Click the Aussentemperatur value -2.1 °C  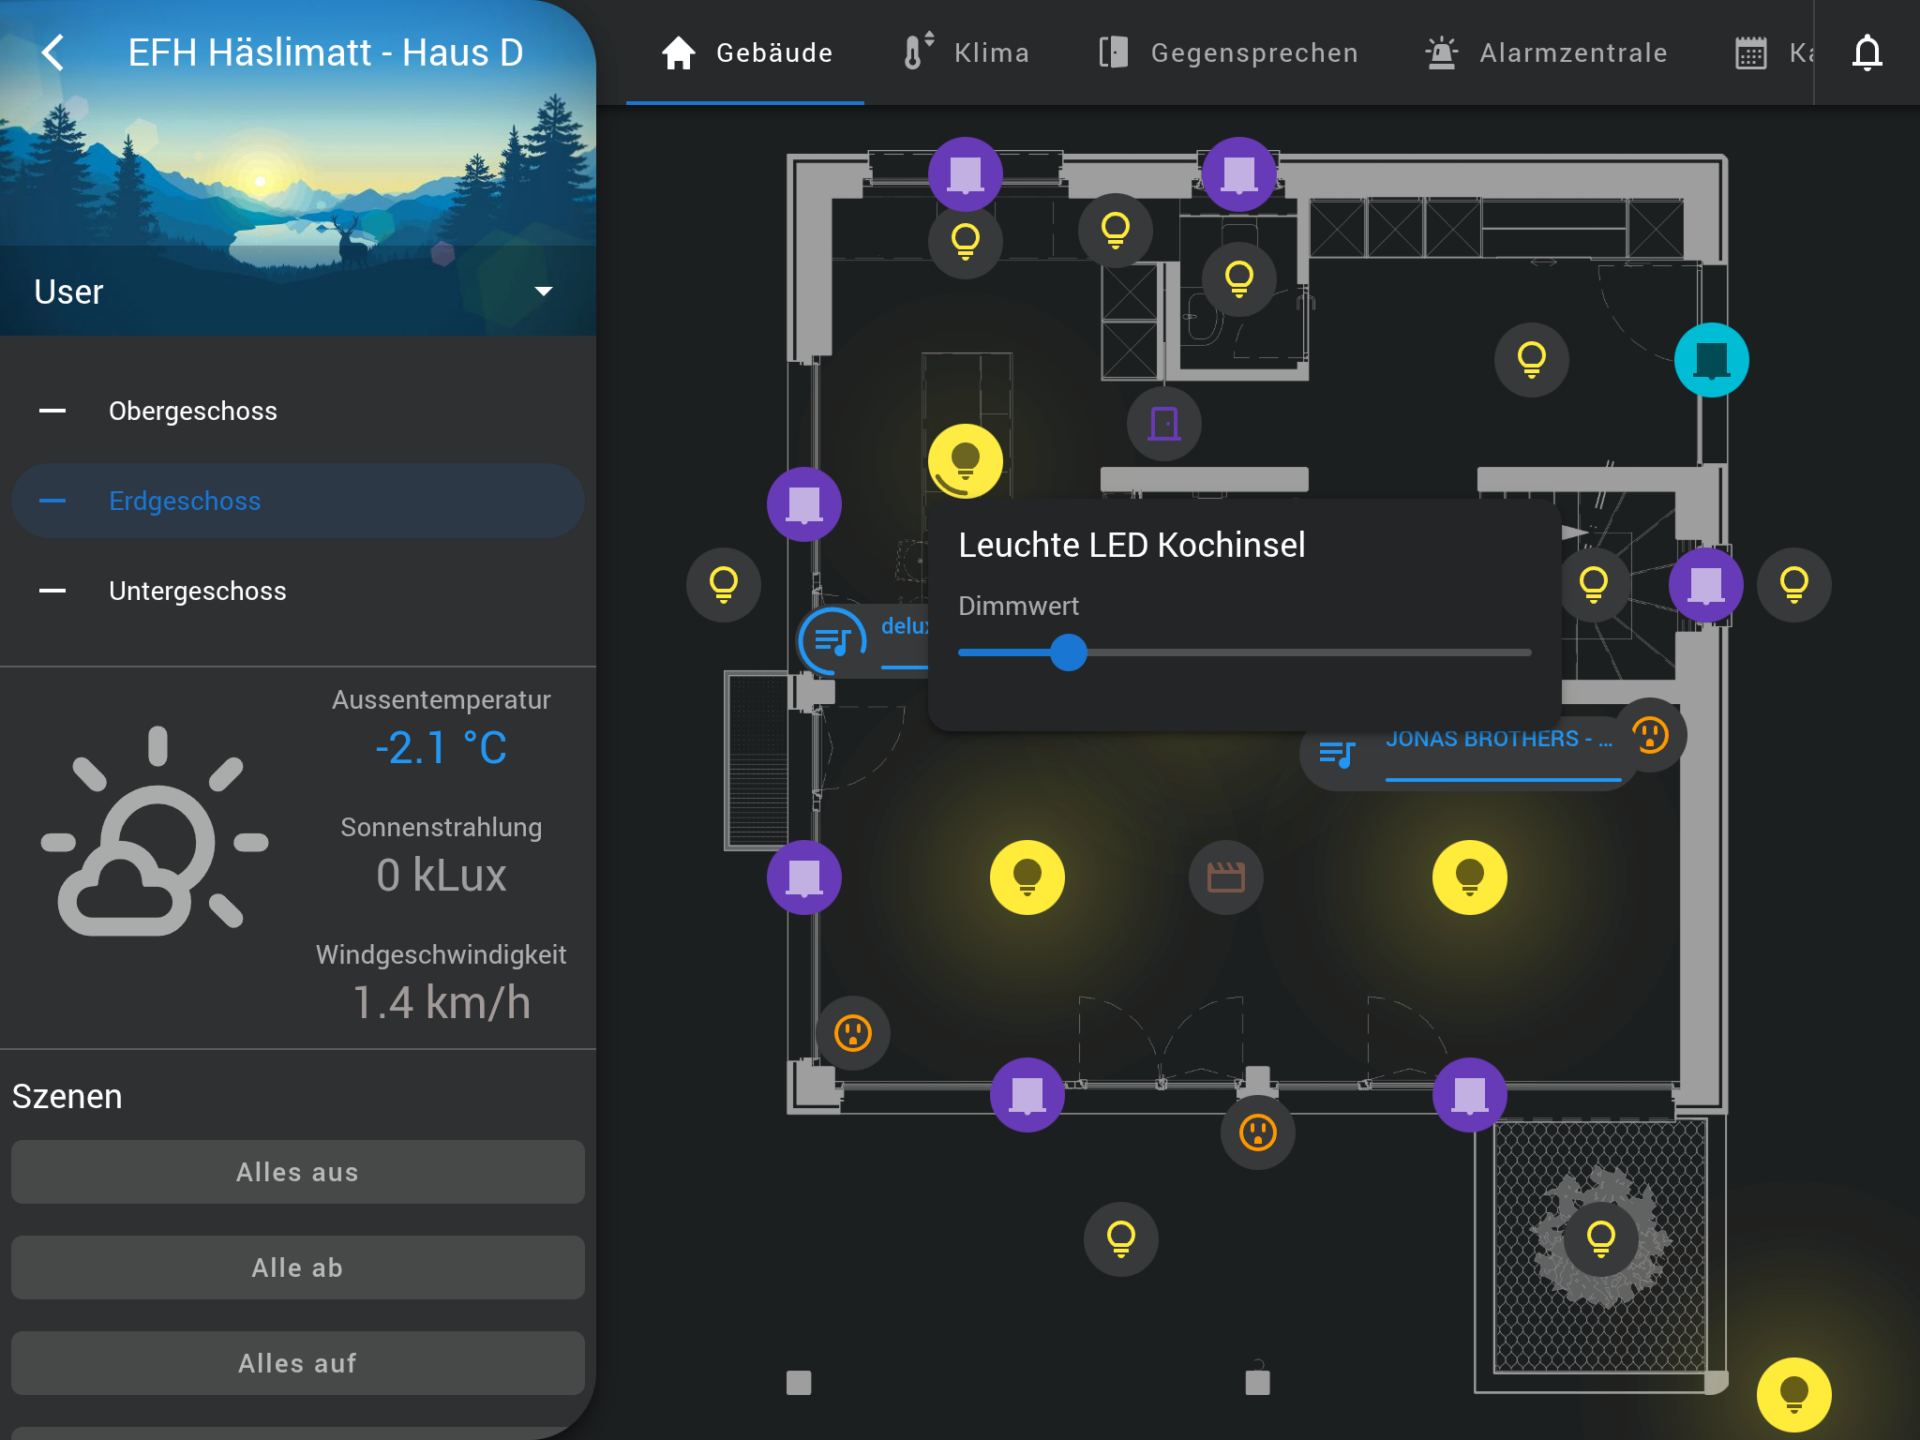click(x=441, y=748)
